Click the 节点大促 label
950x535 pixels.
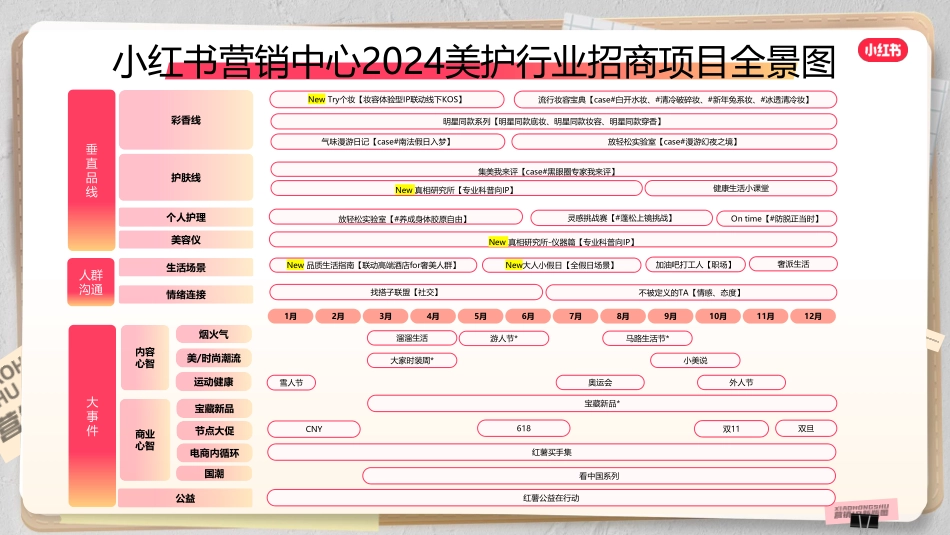(214, 431)
